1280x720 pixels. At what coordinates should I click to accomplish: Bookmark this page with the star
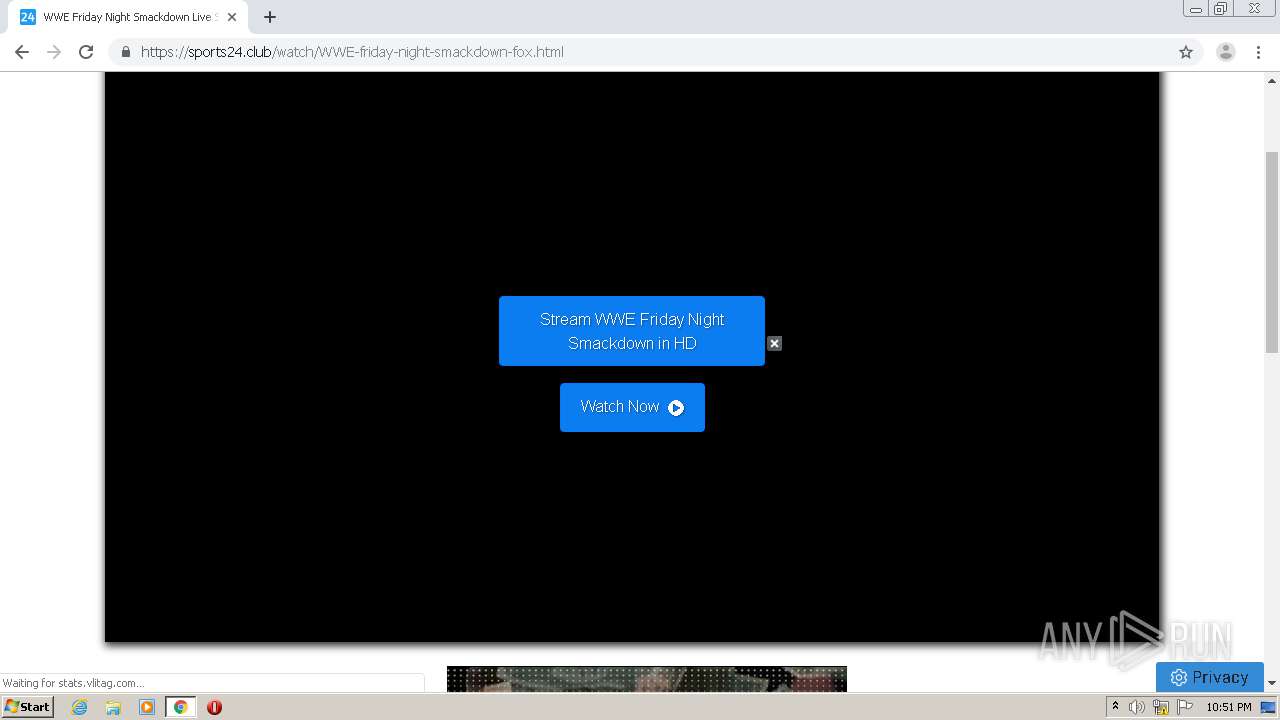[x=1186, y=52]
